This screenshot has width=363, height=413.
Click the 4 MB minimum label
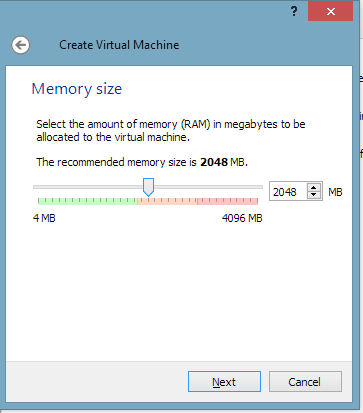(44, 218)
